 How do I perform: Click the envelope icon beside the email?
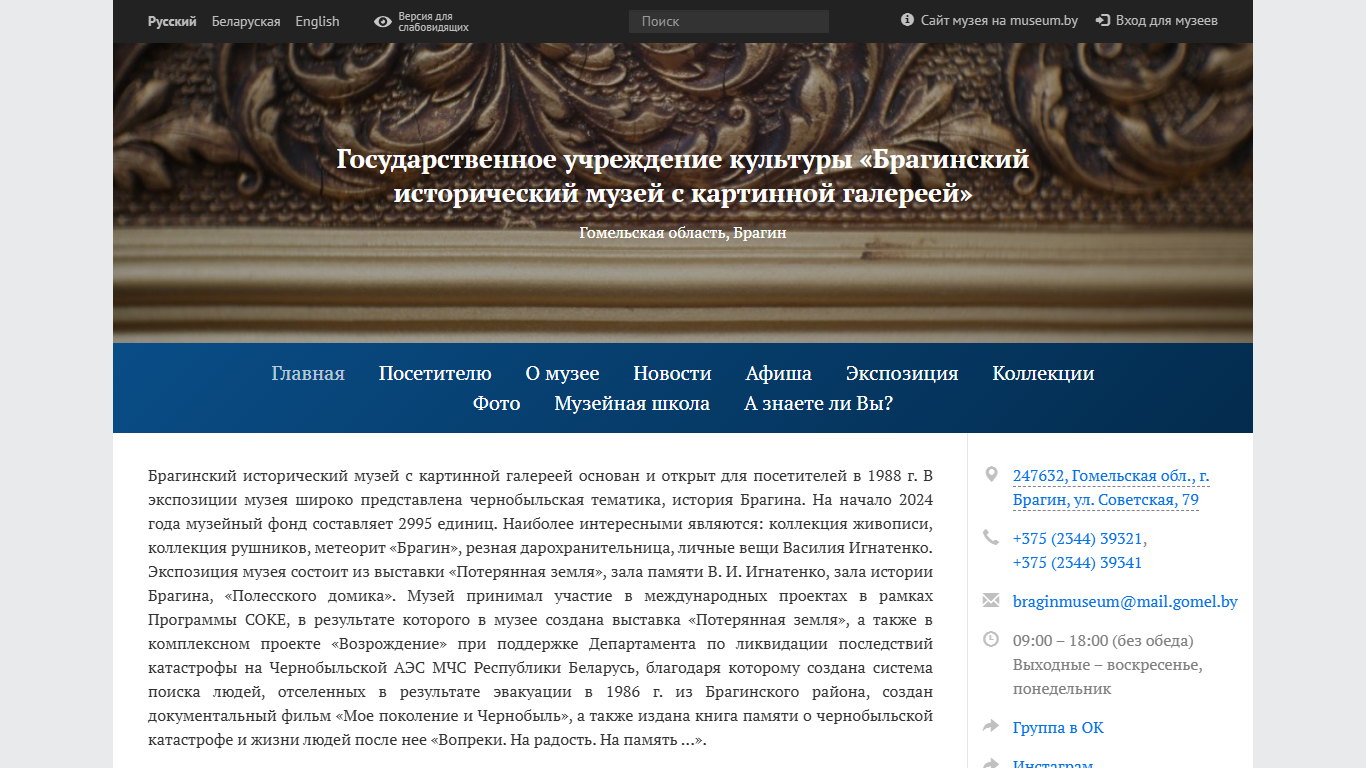[x=991, y=600]
